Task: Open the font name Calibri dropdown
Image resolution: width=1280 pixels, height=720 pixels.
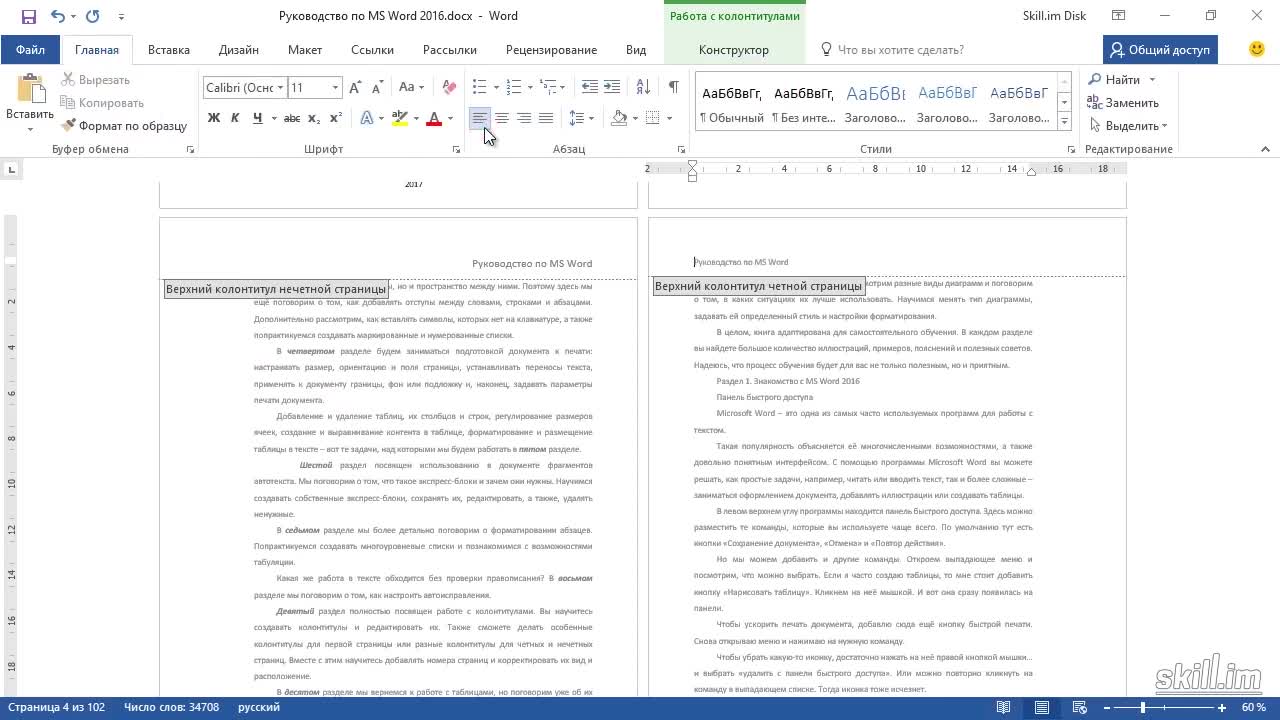Action: (x=280, y=88)
